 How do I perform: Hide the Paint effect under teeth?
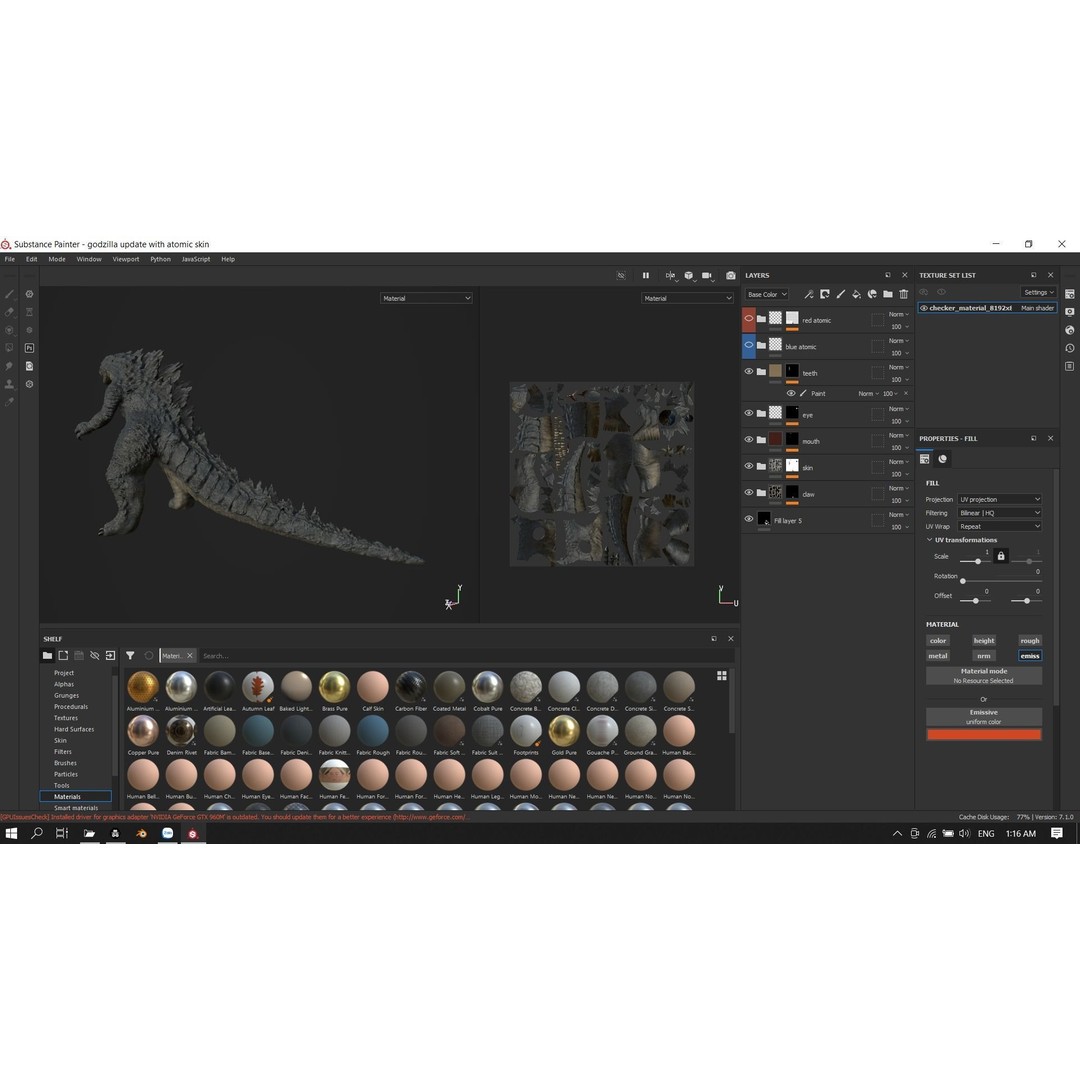(x=791, y=393)
